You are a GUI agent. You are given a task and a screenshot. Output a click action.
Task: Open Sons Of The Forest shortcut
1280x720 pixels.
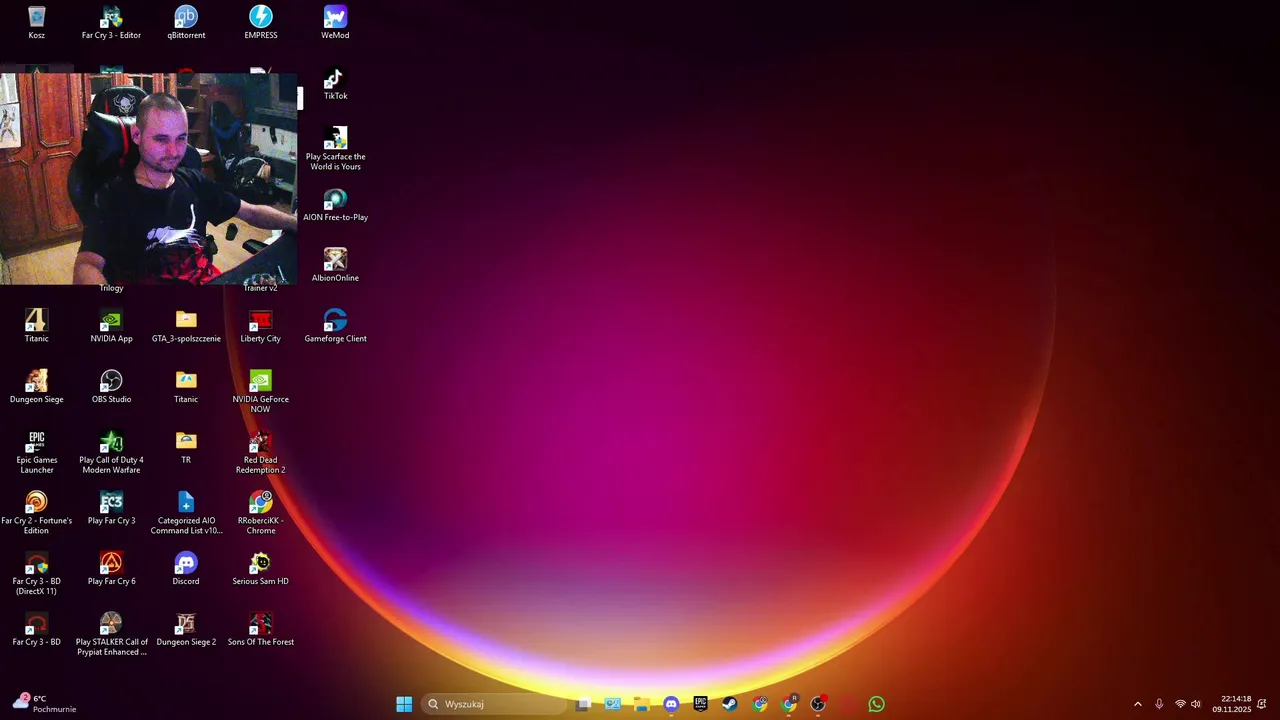point(260,631)
